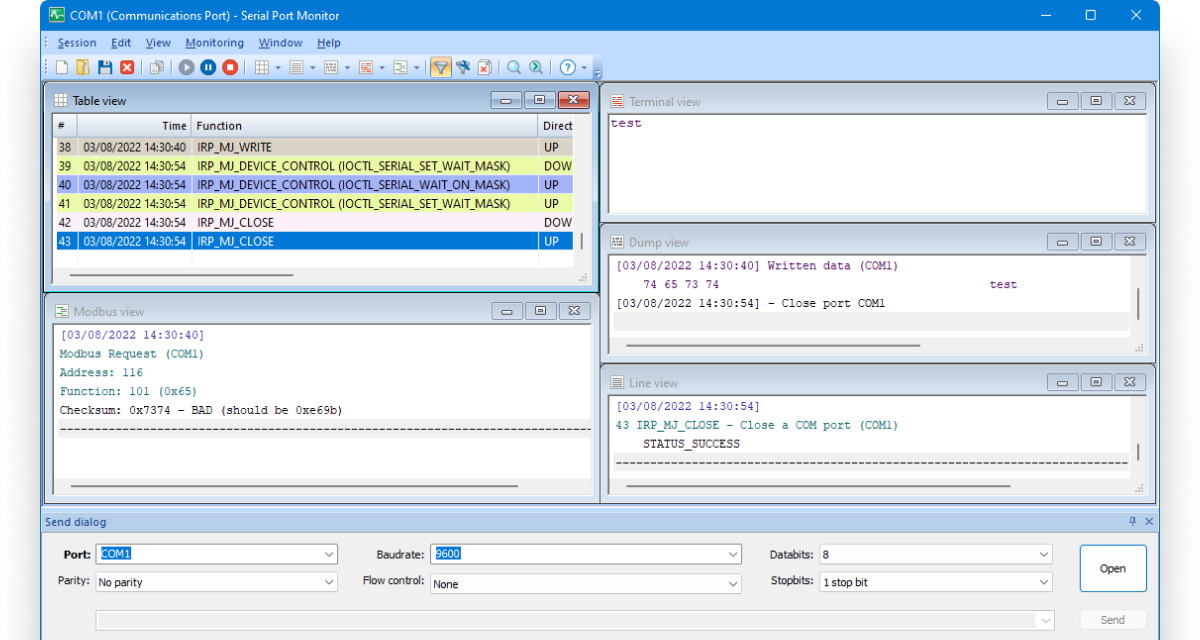Click the Save session floppy icon

tap(105, 68)
